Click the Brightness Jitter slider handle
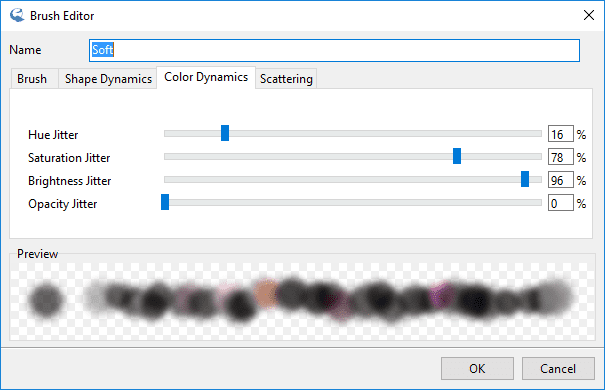The width and height of the screenshot is (605, 390). click(525, 179)
